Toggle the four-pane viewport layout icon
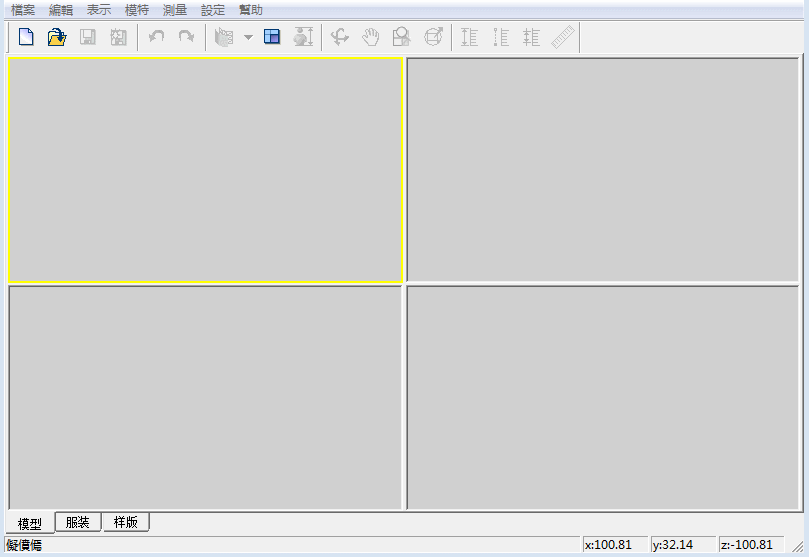 (x=272, y=38)
